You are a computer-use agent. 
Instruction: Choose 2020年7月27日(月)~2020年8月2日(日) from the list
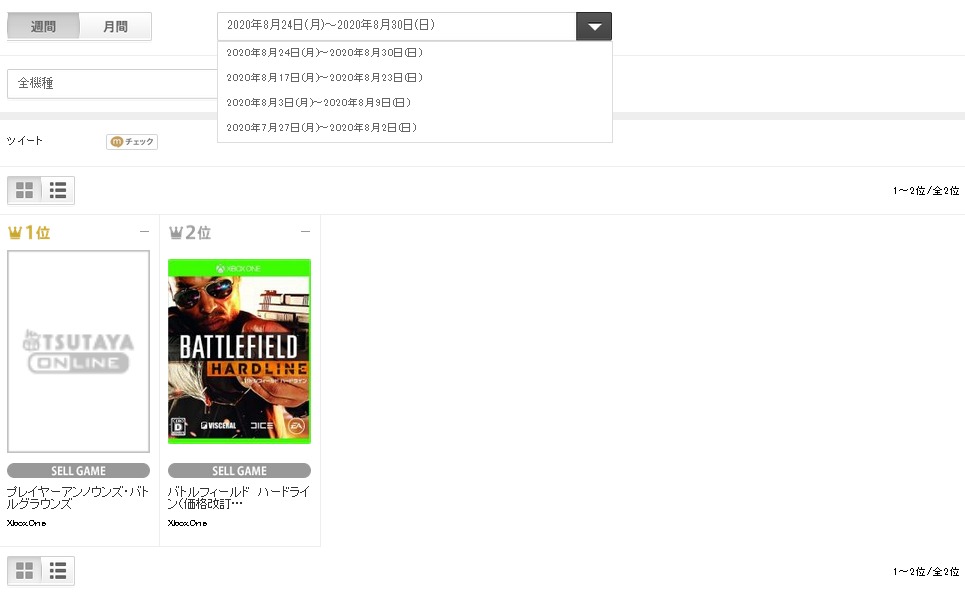click(414, 128)
